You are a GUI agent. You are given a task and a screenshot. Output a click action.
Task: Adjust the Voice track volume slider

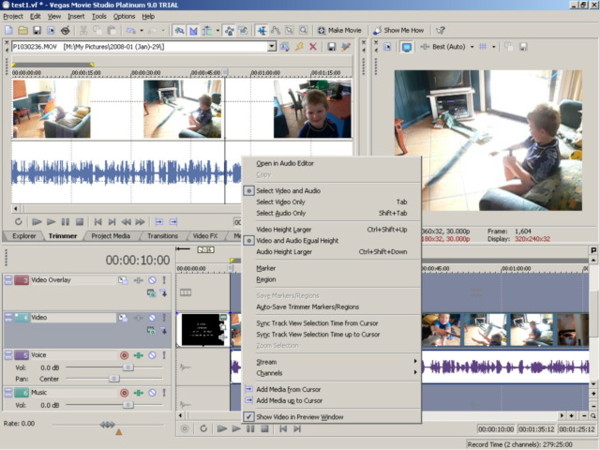pos(127,367)
